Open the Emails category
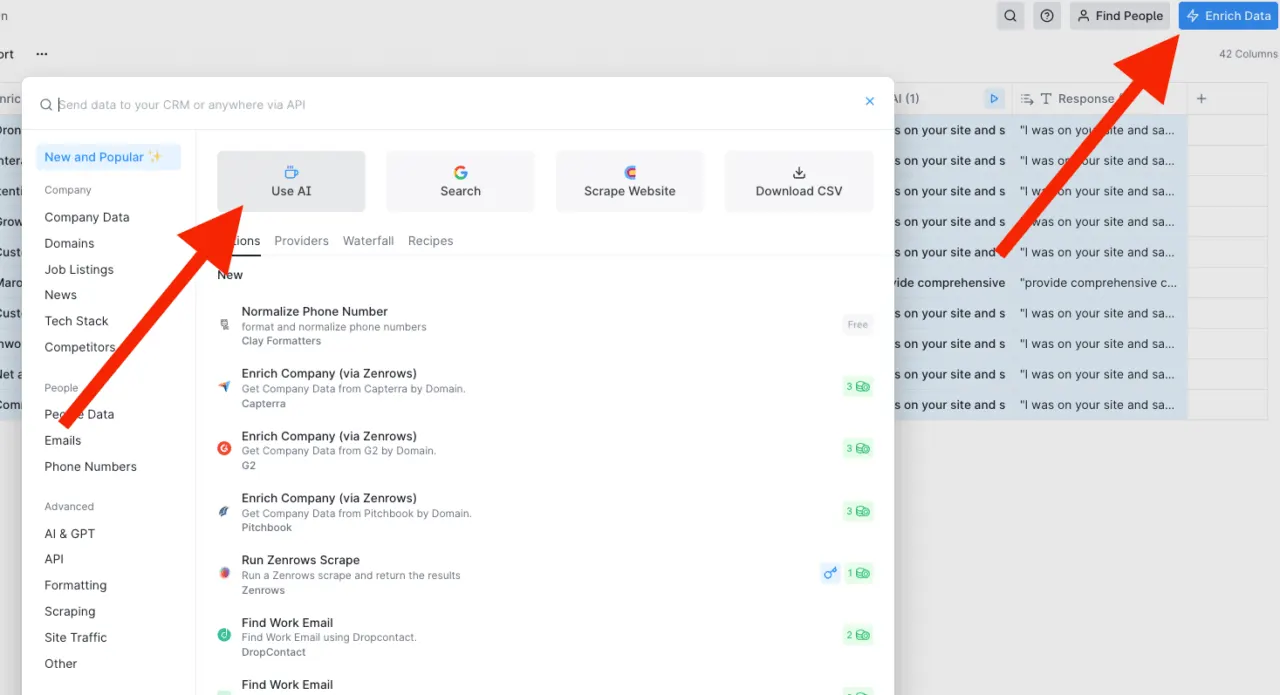The image size is (1280, 695). (x=63, y=440)
